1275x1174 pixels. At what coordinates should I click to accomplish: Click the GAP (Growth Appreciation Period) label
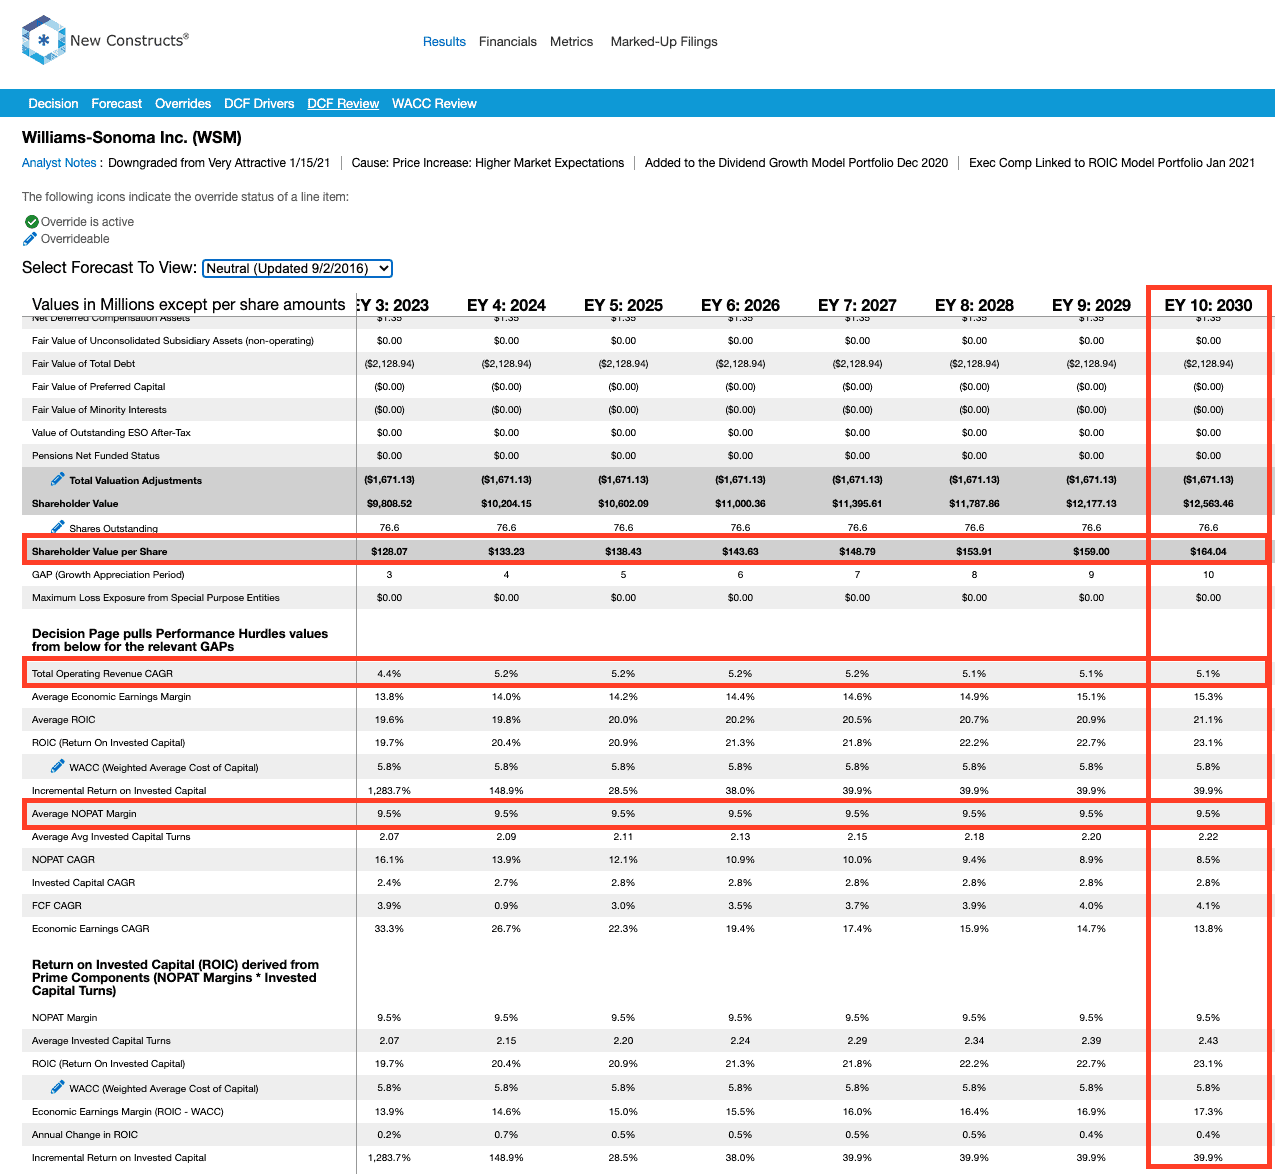(108, 575)
